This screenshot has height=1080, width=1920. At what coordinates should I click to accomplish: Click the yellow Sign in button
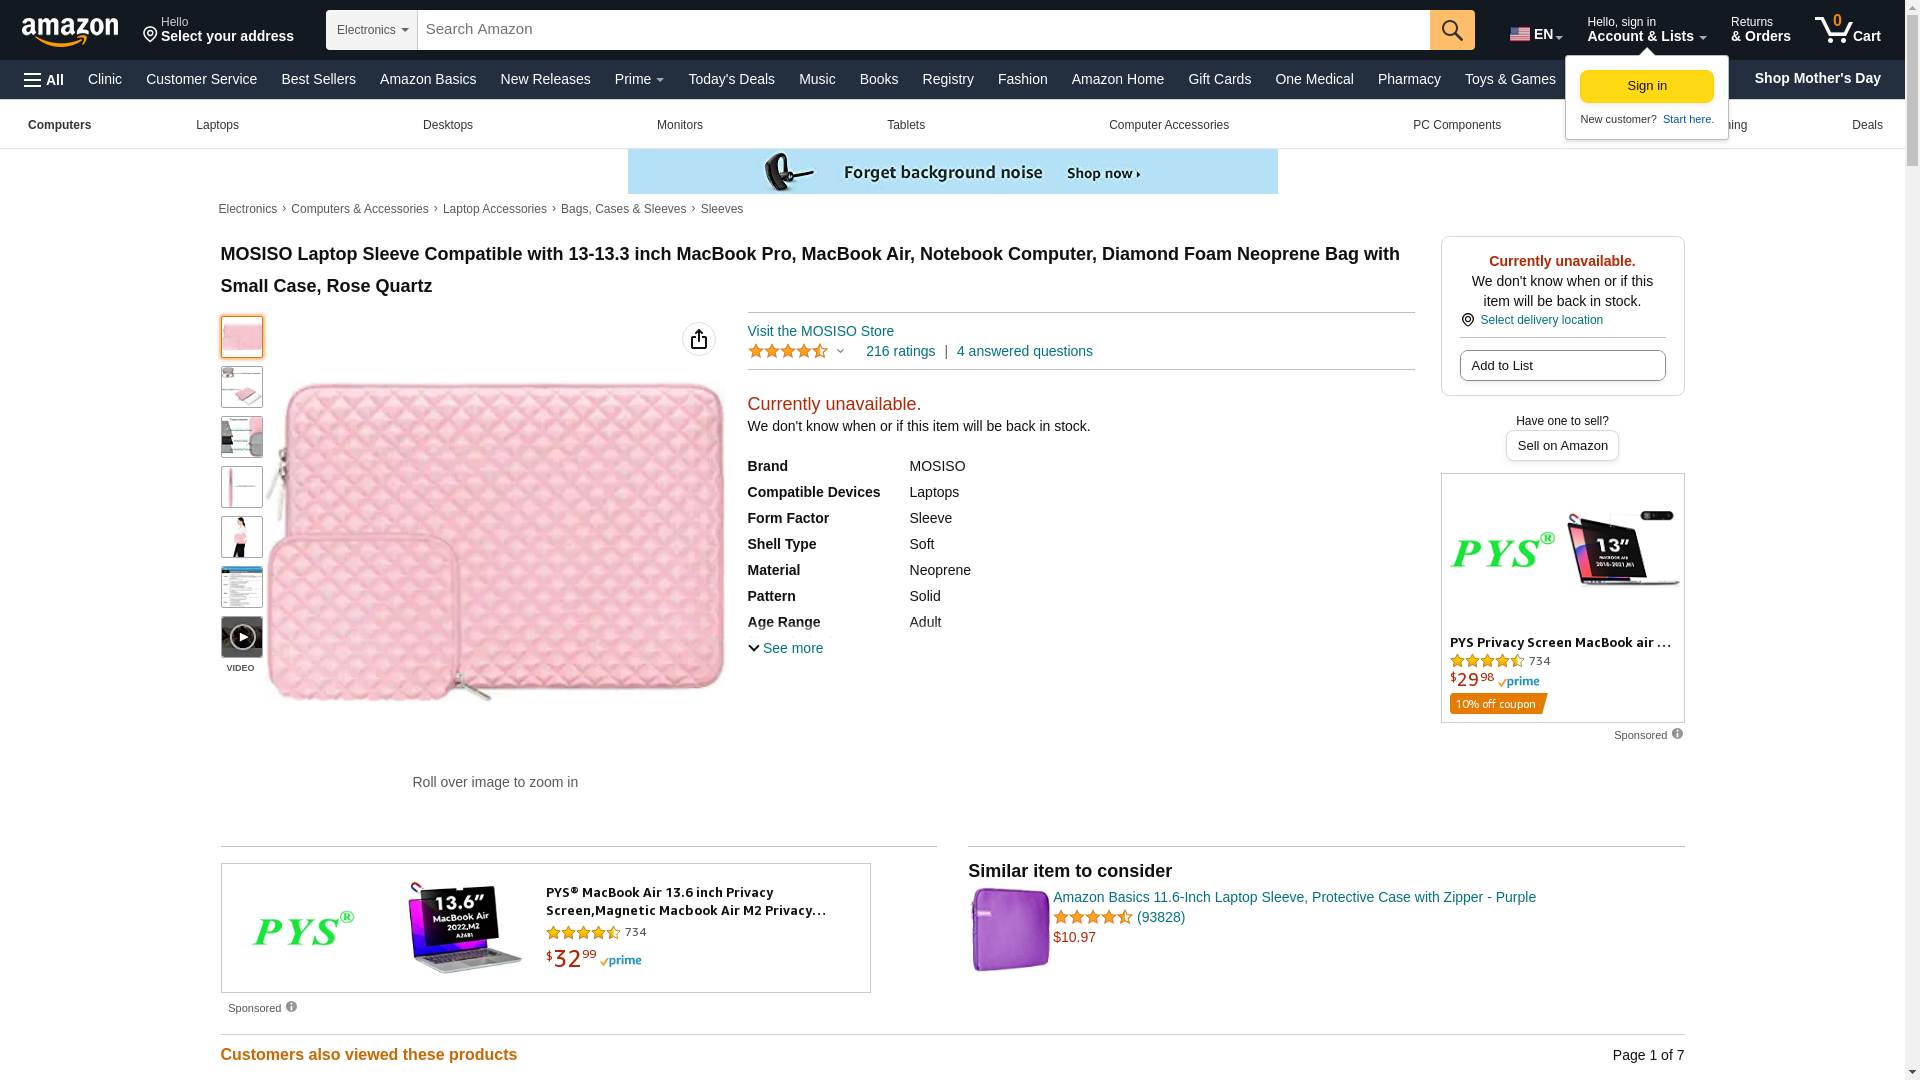1646,86
